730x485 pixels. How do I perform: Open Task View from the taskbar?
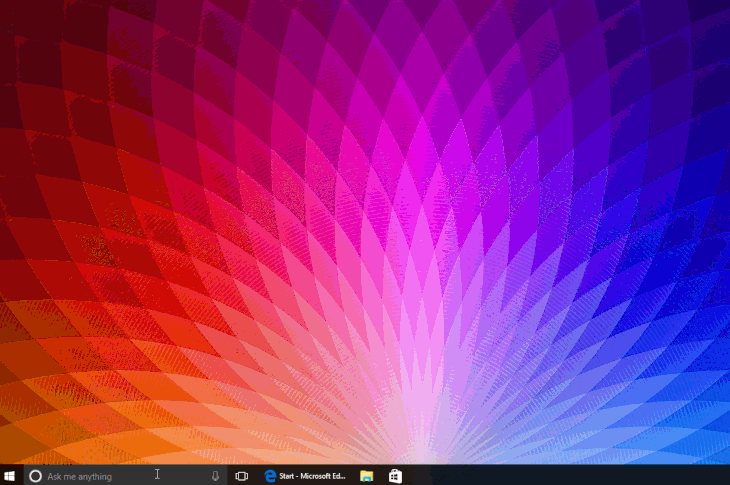pos(242,476)
